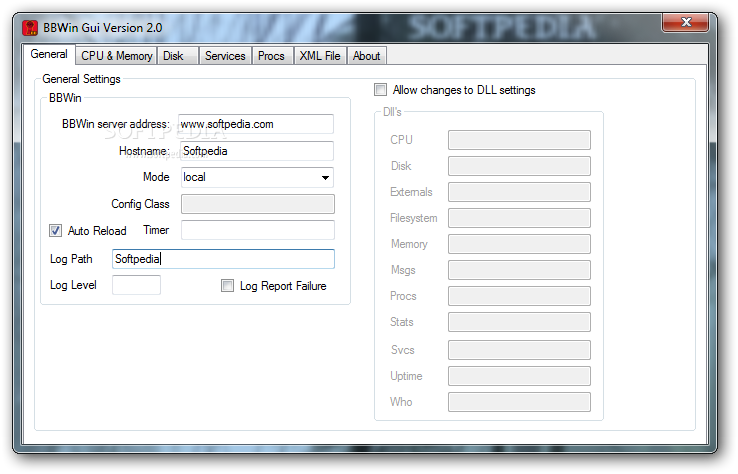Focus the Log Path field

pos(223,259)
